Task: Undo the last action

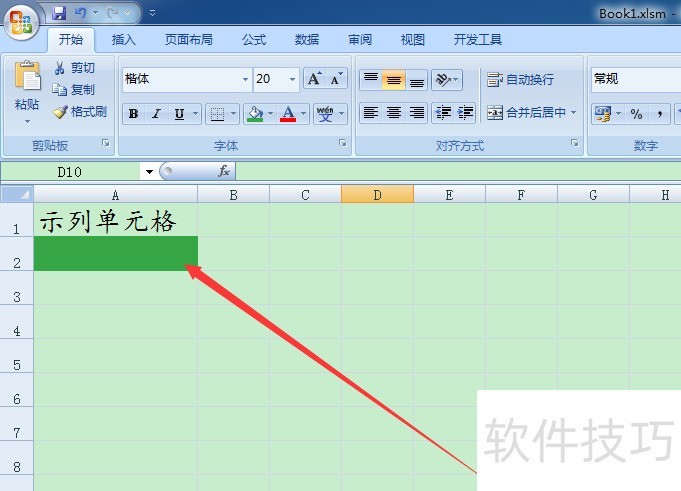Action: pos(80,13)
